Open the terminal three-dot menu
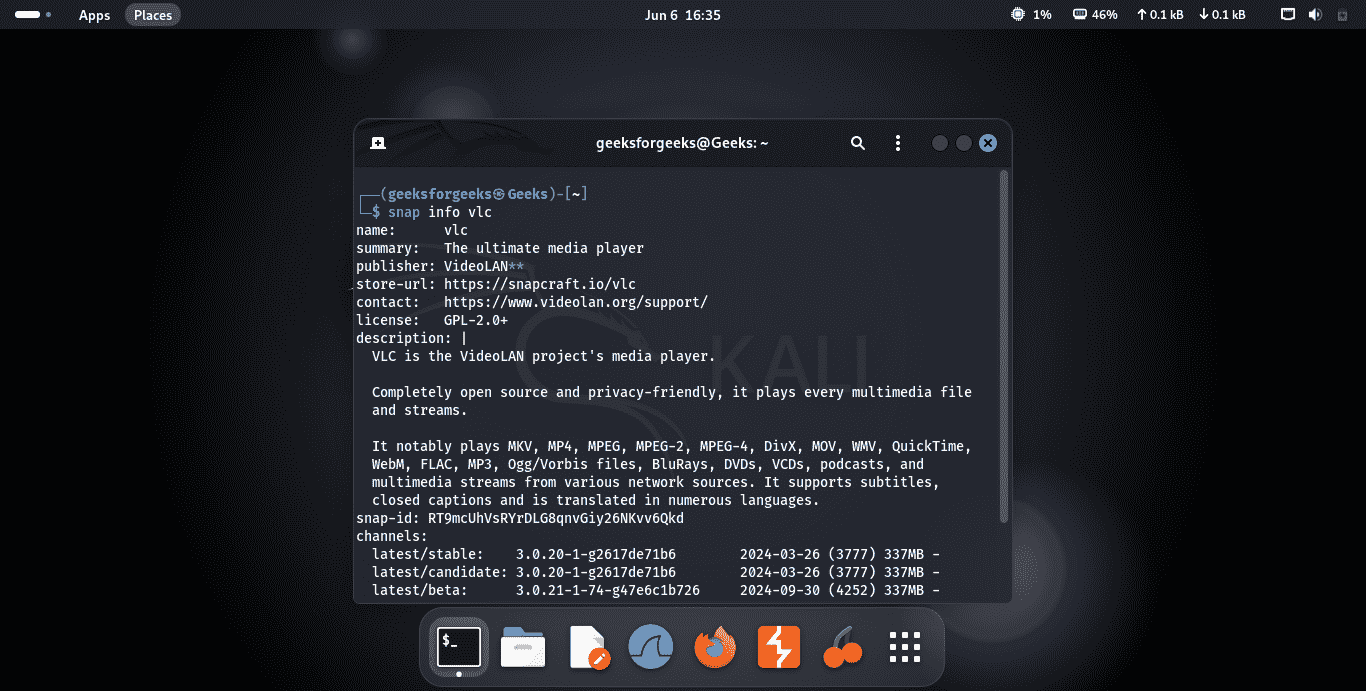The image size is (1366, 691). pyautogui.click(x=898, y=143)
